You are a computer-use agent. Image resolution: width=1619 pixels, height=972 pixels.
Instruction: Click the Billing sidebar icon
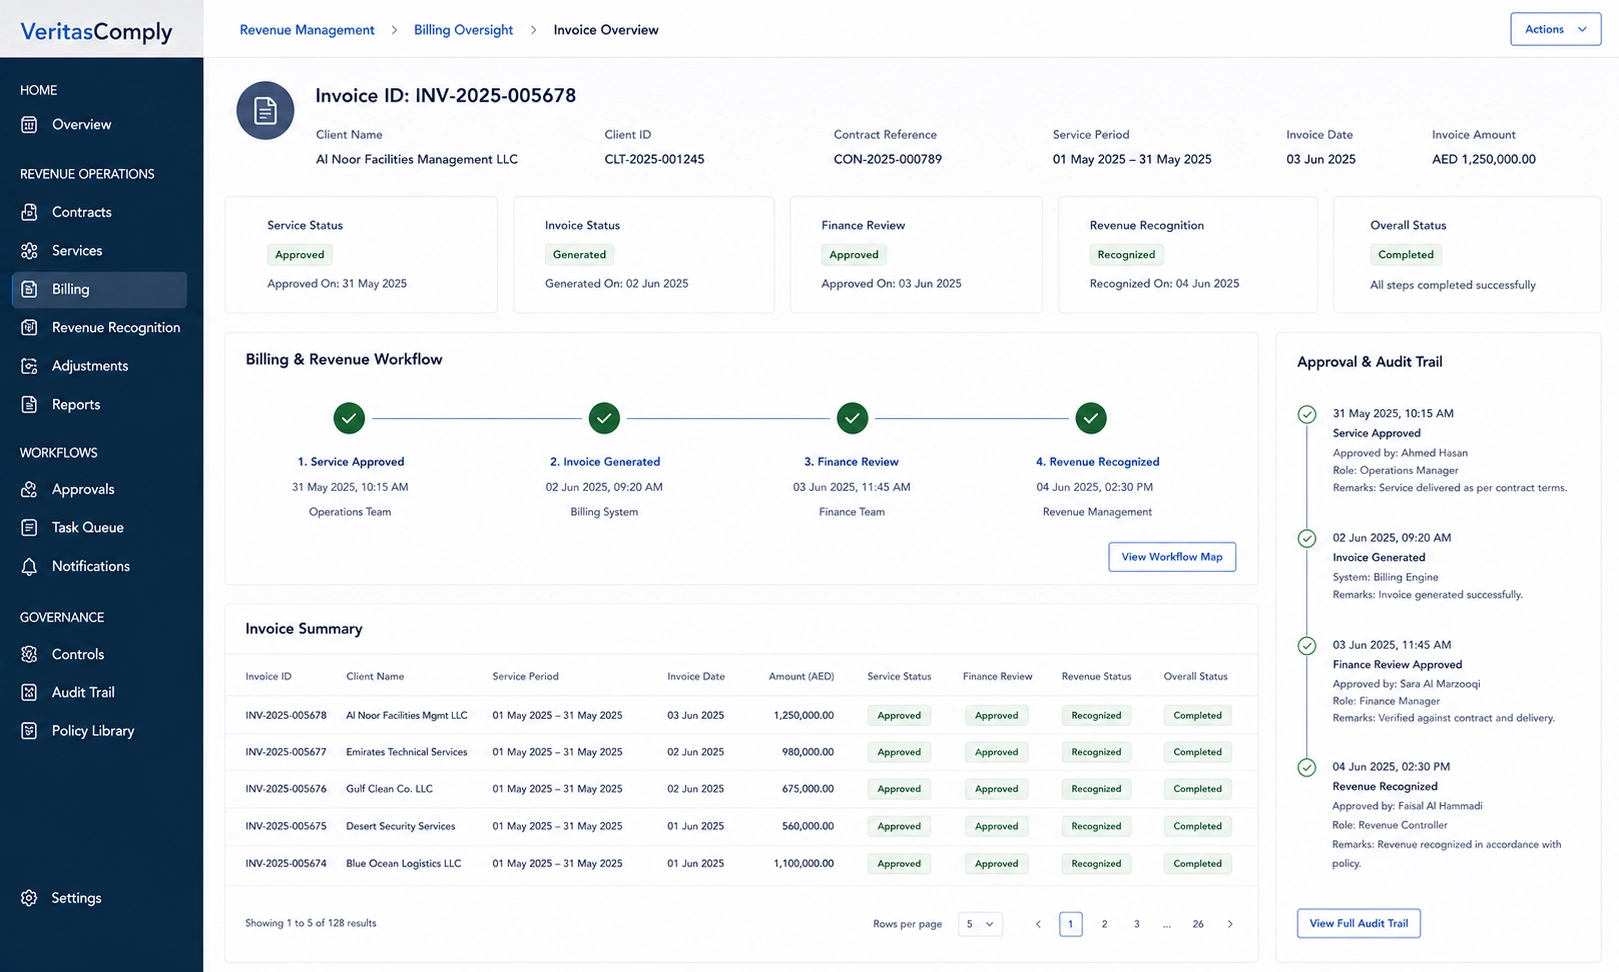[x=29, y=289]
